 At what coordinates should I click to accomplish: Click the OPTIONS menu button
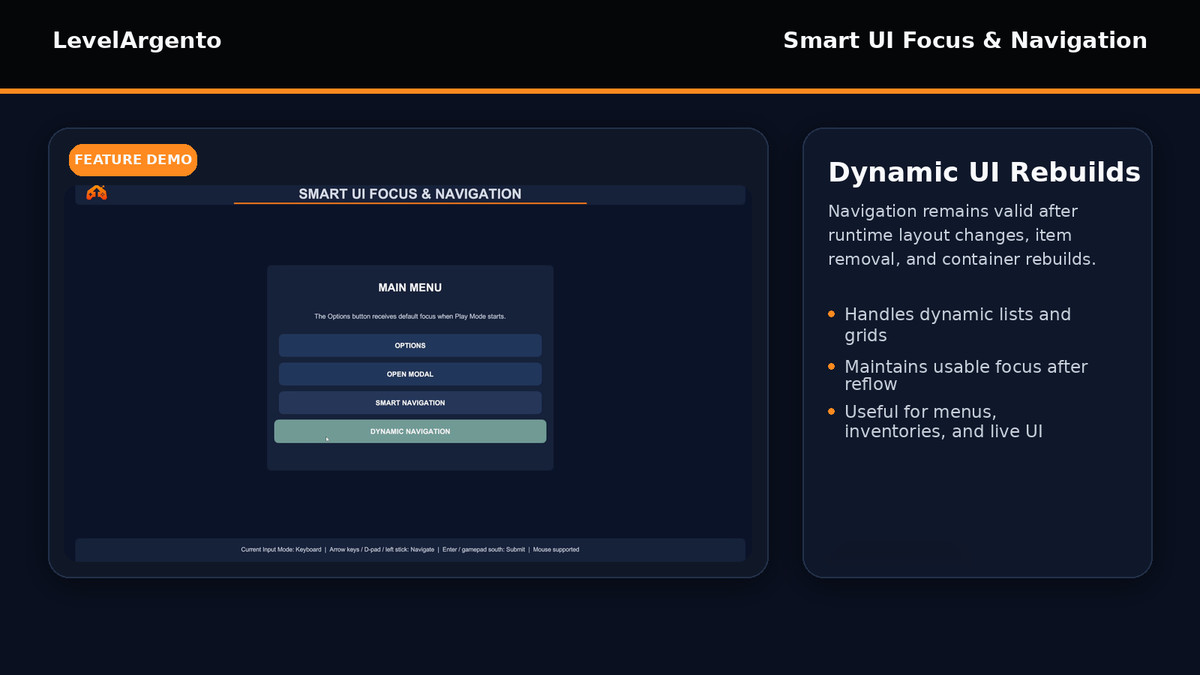tap(410, 345)
